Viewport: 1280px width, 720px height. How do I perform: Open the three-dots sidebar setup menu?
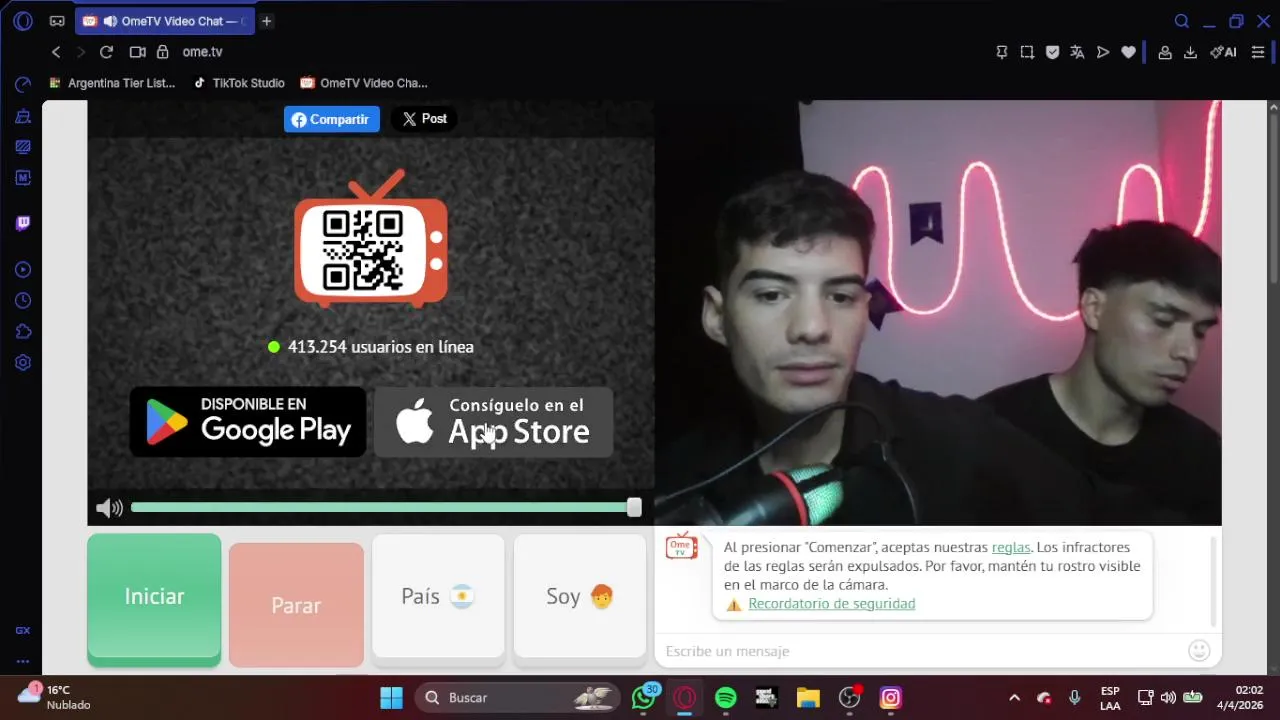tap(23, 661)
